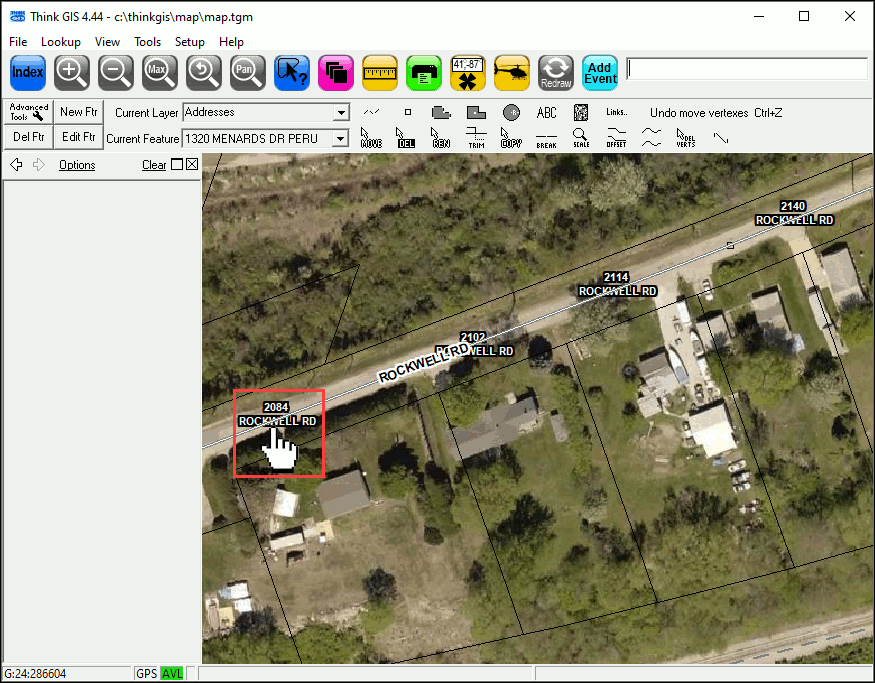
Task: Open the Advanced Tools panel
Action: point(29,112)
